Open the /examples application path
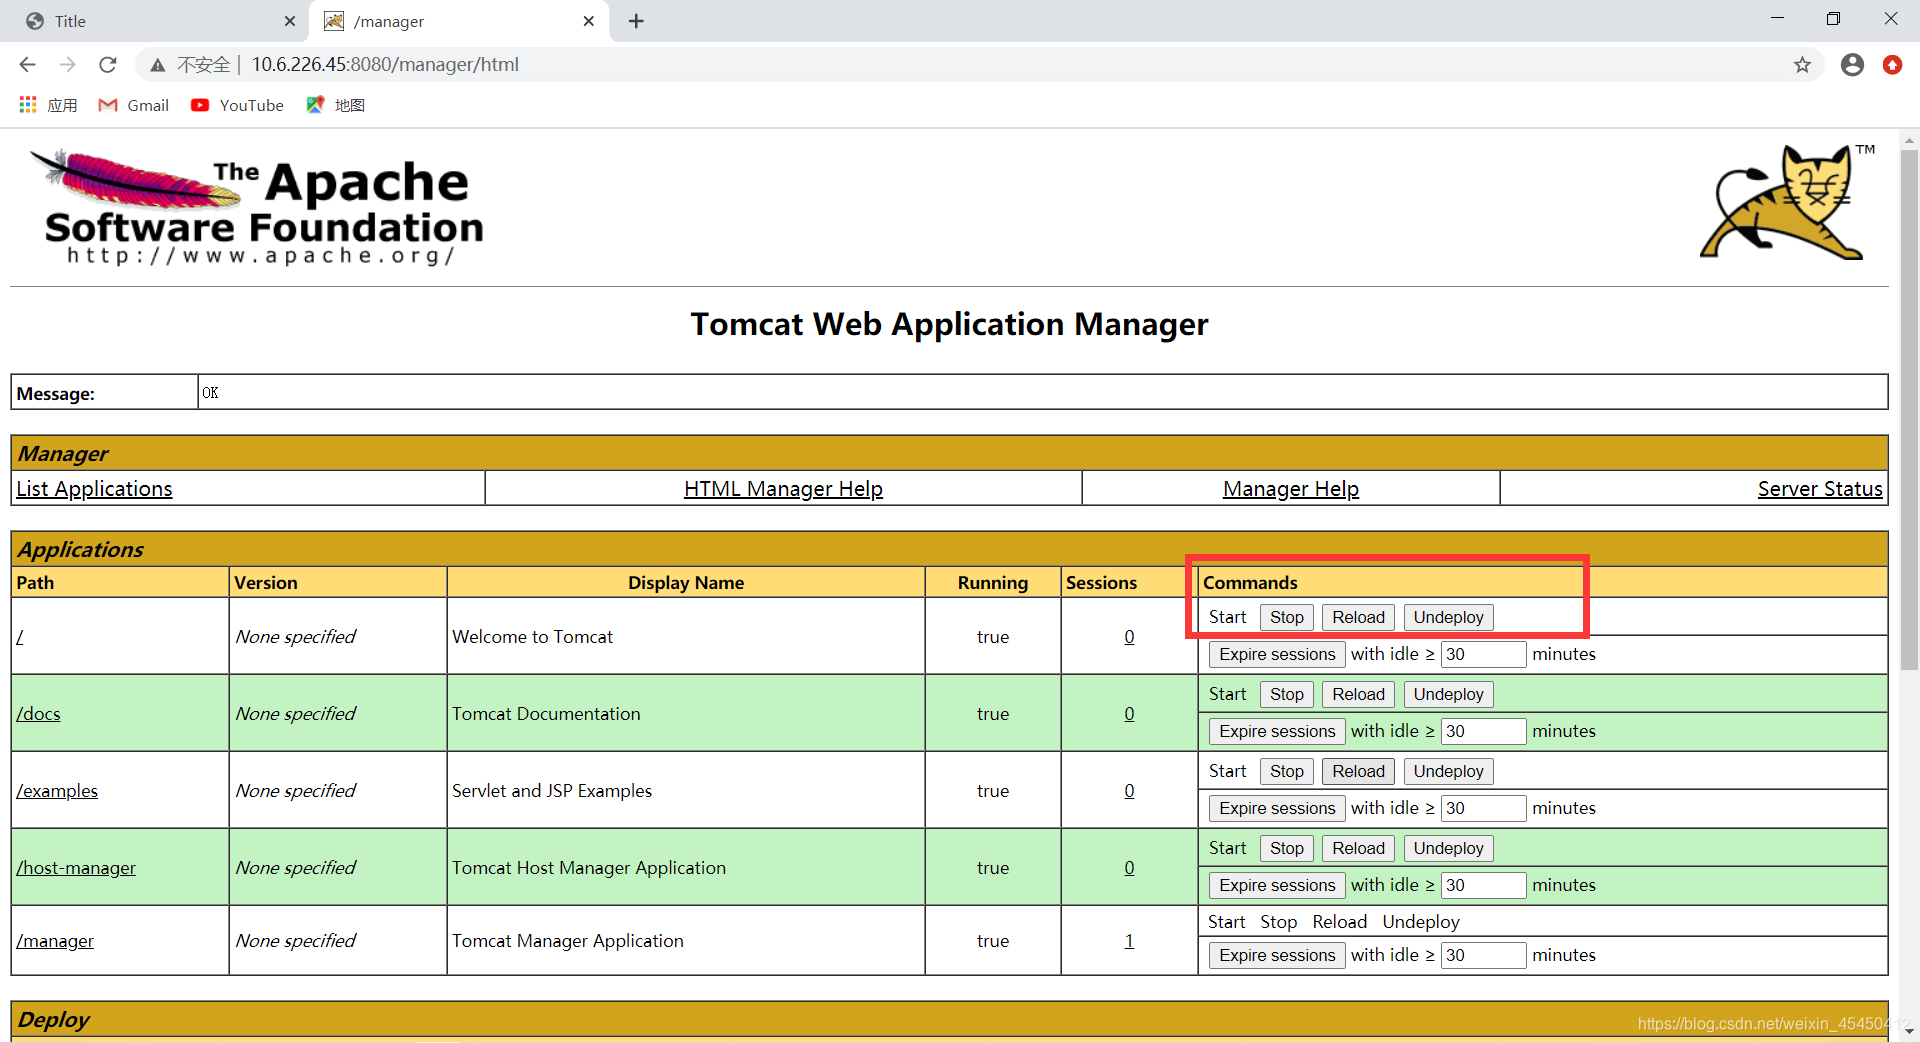The height and width of the screenshot is (1043, 1920). point(57,791)
